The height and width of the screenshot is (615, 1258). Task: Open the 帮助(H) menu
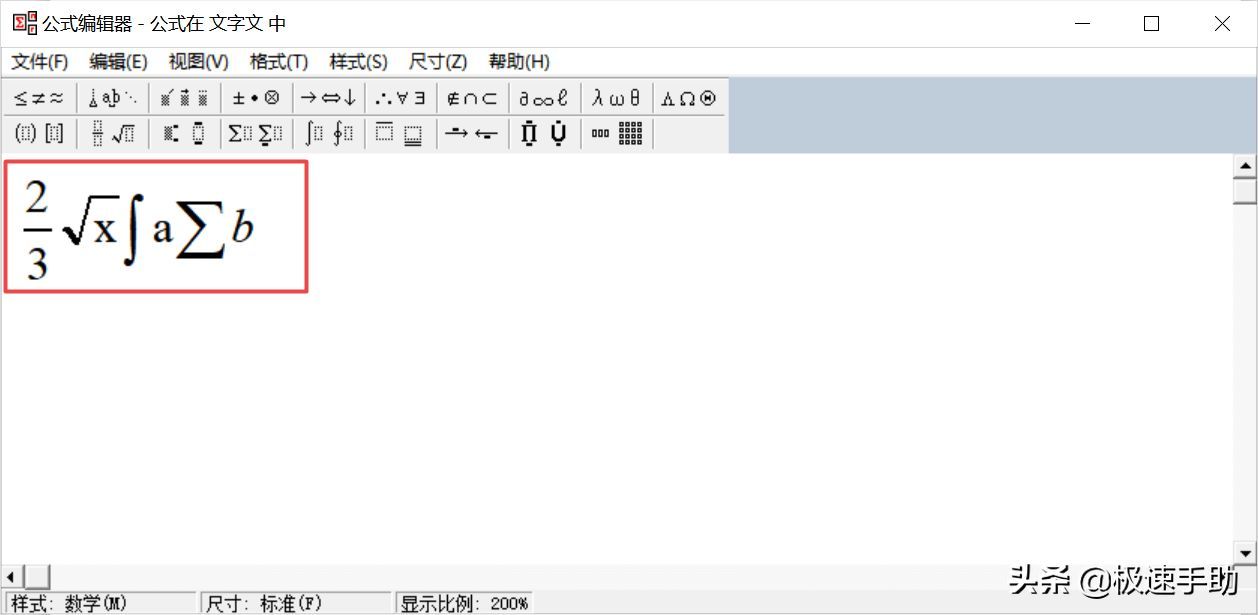click(519, 62)
